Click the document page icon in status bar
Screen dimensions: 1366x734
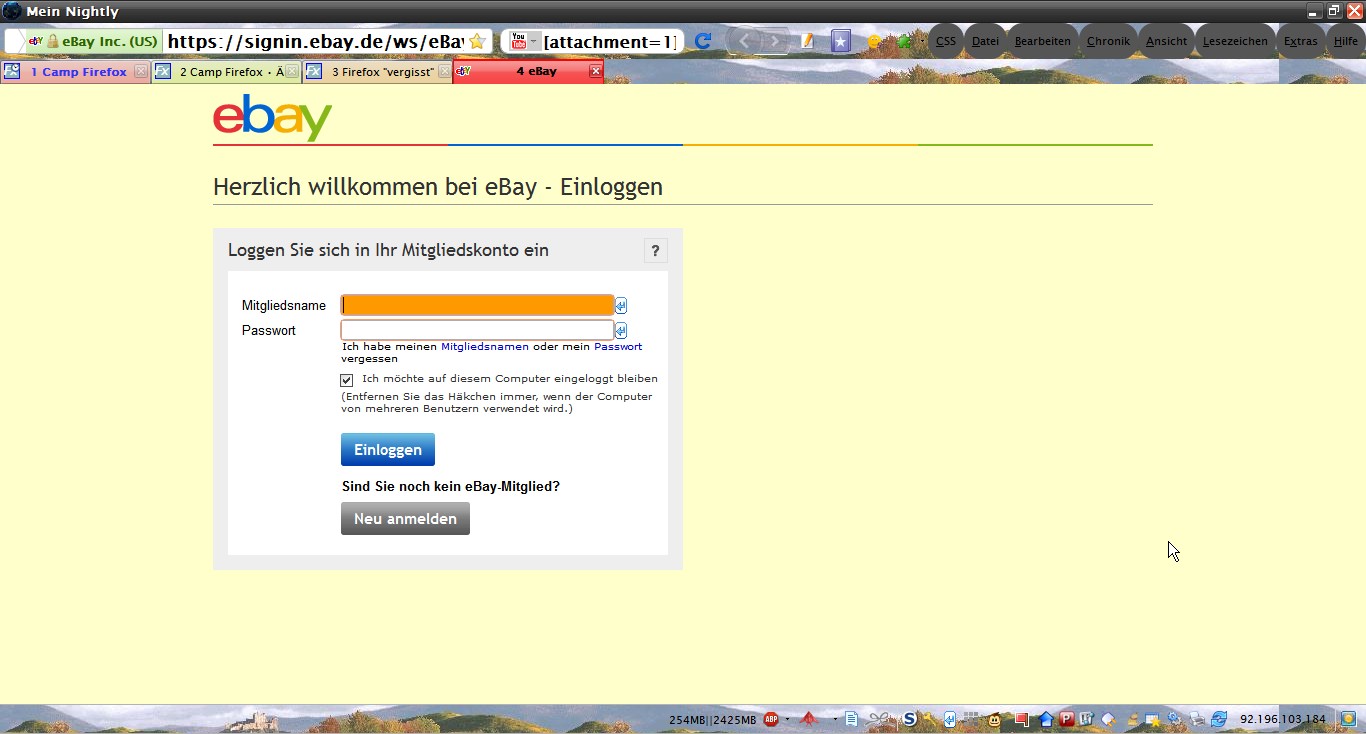(851, 719)
